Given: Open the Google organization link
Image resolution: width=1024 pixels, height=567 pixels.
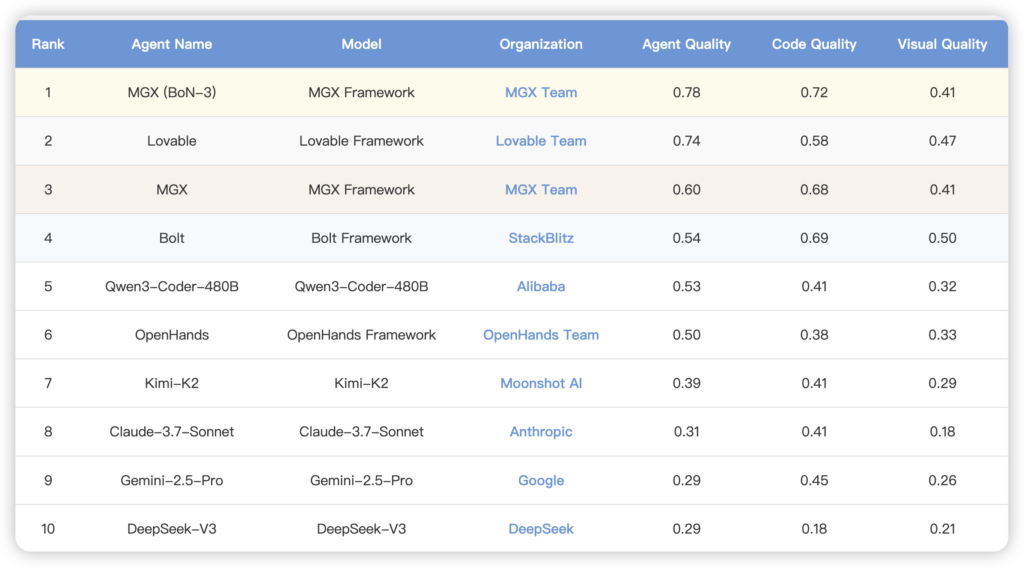Looking at the screenshot, I should (541, 480).
